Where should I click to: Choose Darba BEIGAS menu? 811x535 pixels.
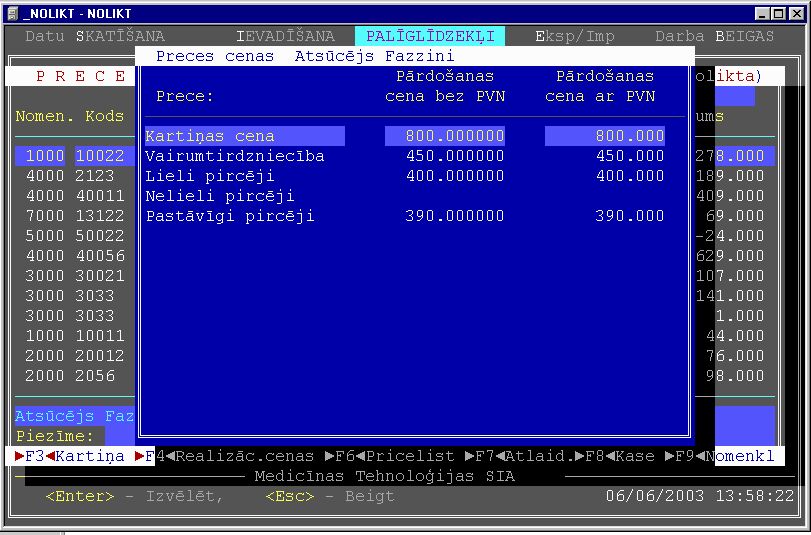point(714,36)
